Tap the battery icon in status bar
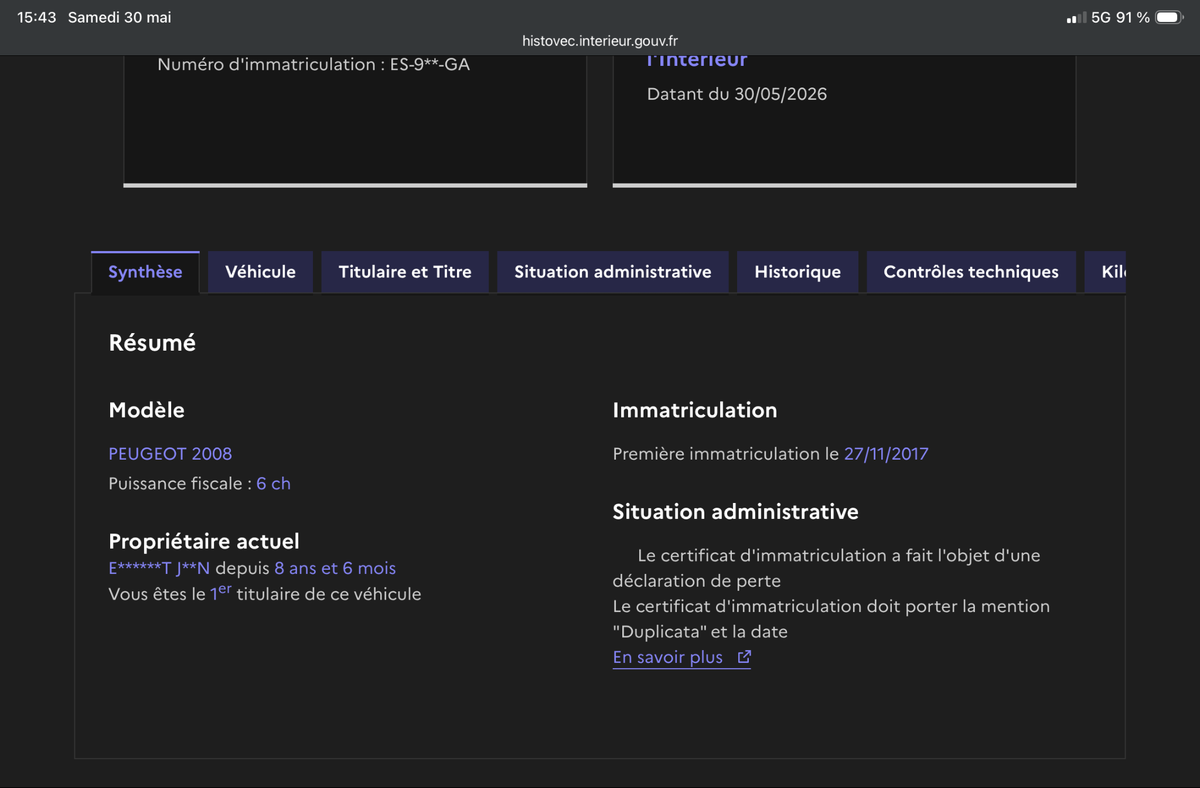Screen dimensions: 1200x788 [x=1169, y=18]
